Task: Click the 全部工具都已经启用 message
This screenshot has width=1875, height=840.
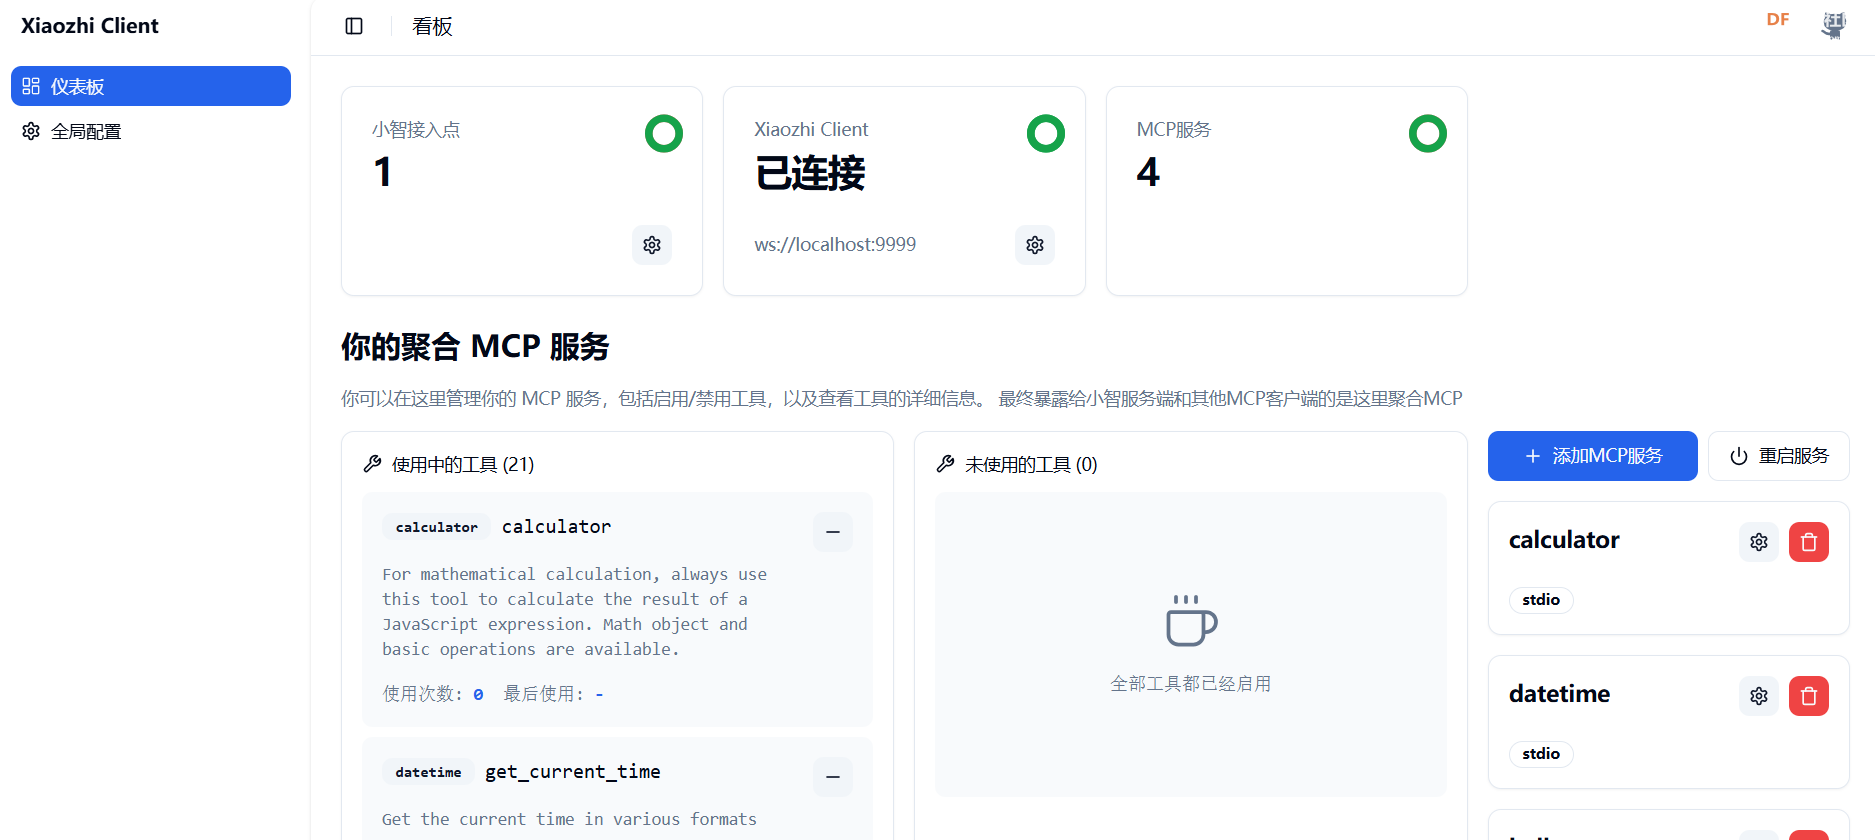Action: (x=1191, y=684)
